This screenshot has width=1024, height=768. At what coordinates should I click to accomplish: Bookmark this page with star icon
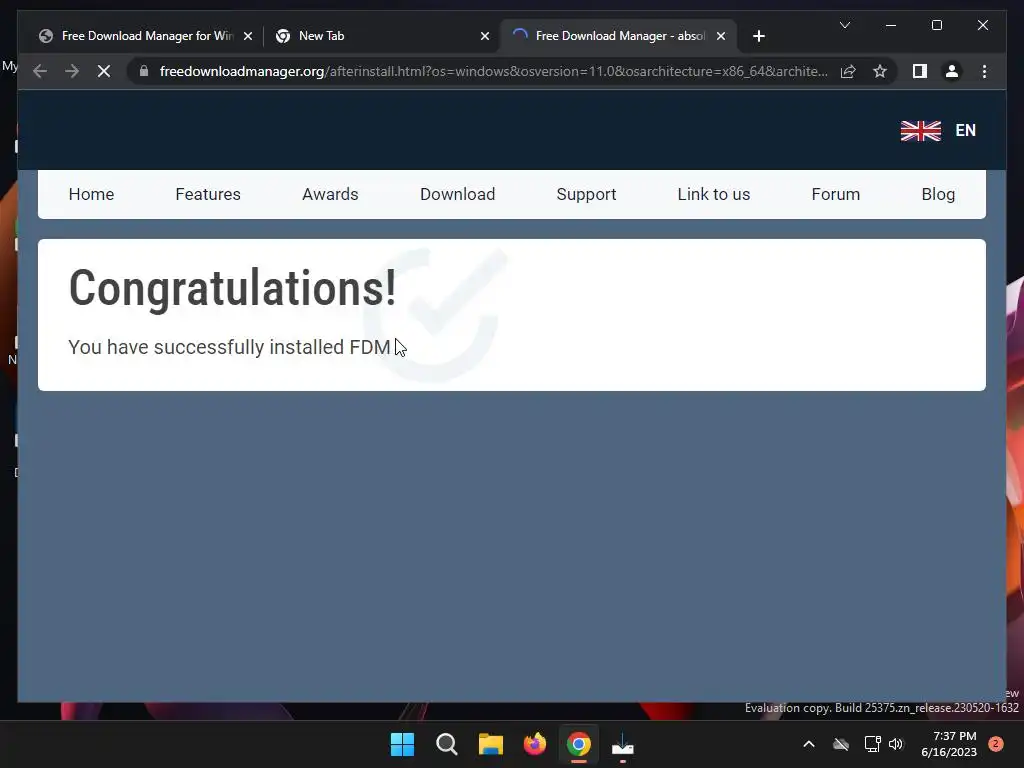tap(880, 71)
